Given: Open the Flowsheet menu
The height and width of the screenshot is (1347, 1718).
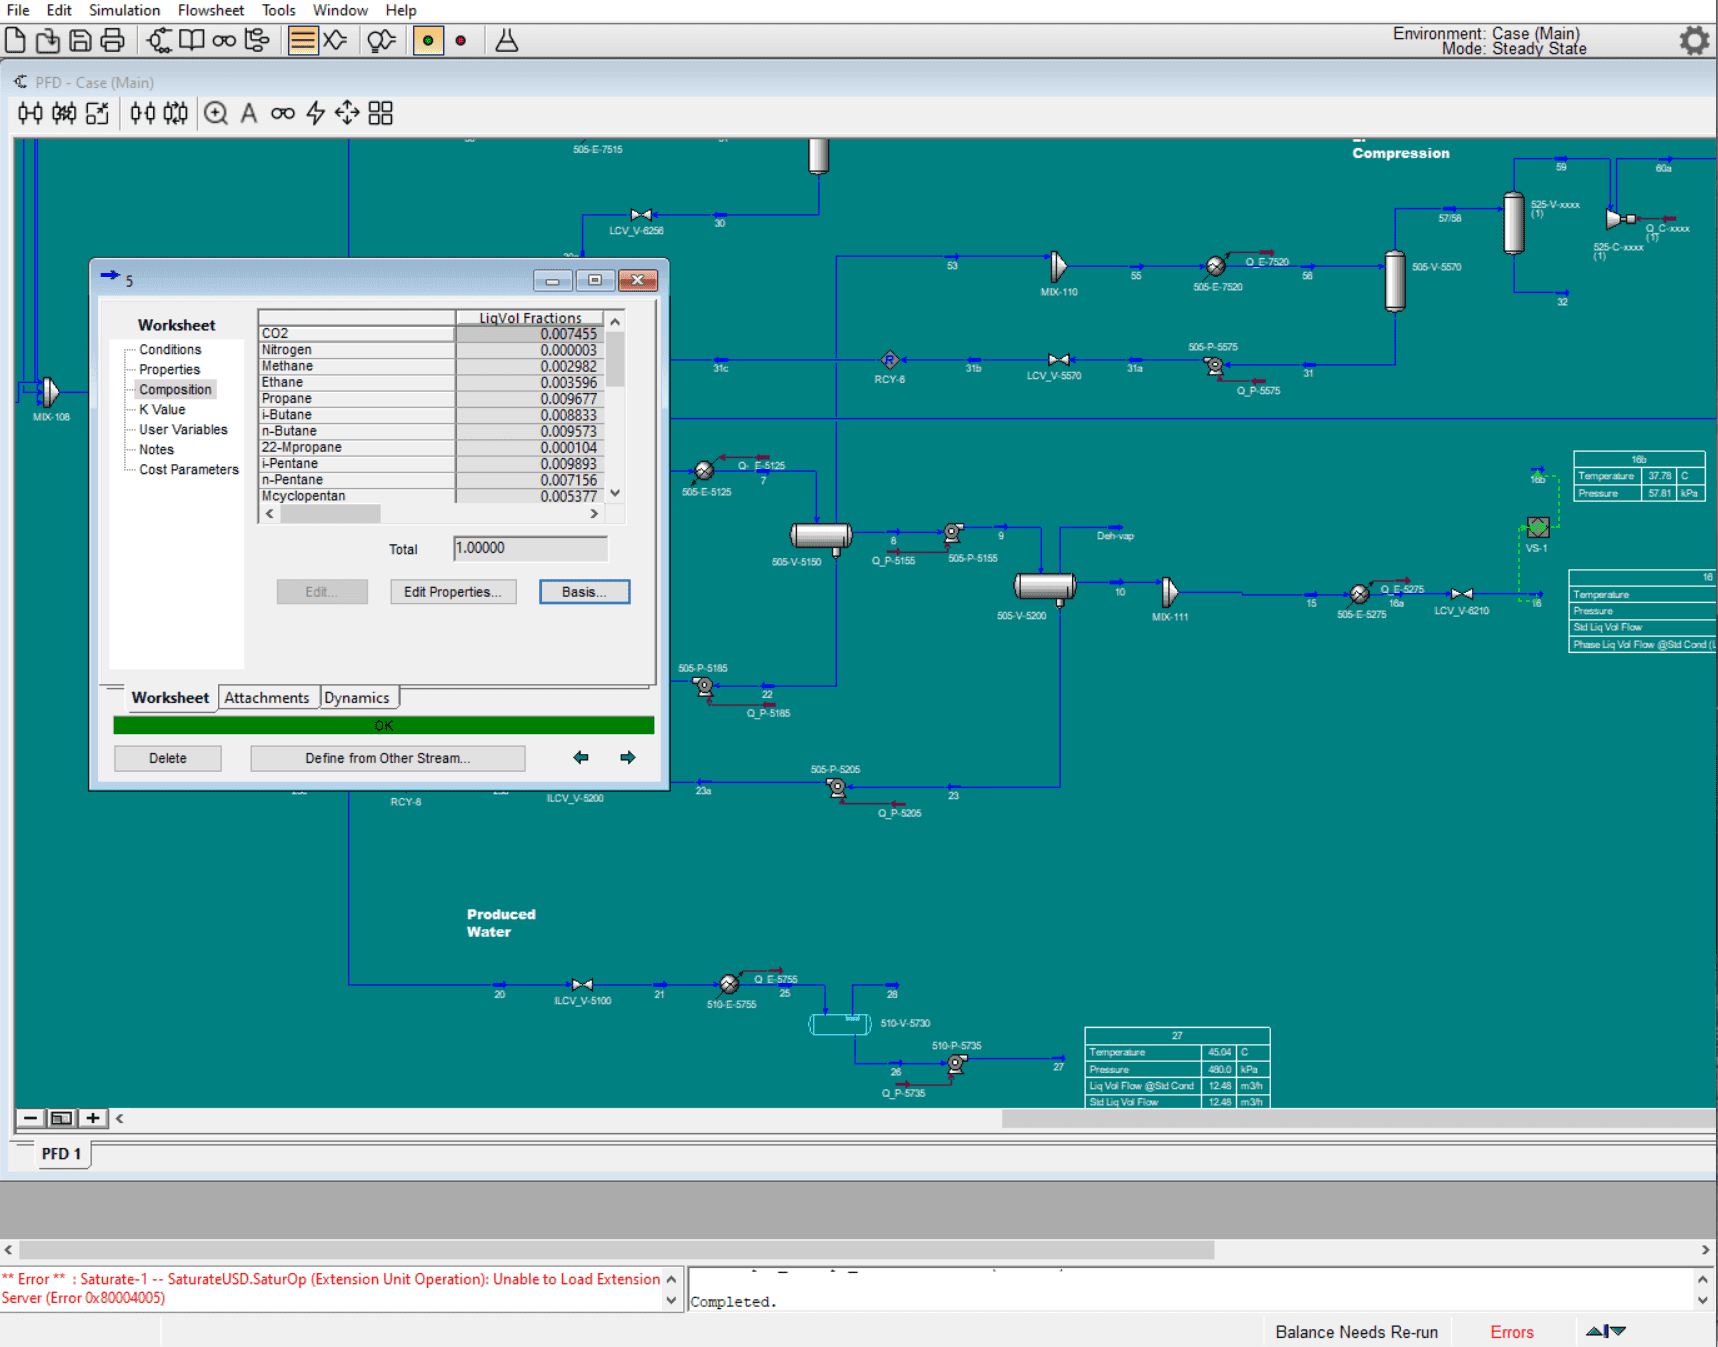Looking at the screenshot, I should [211, 10].
